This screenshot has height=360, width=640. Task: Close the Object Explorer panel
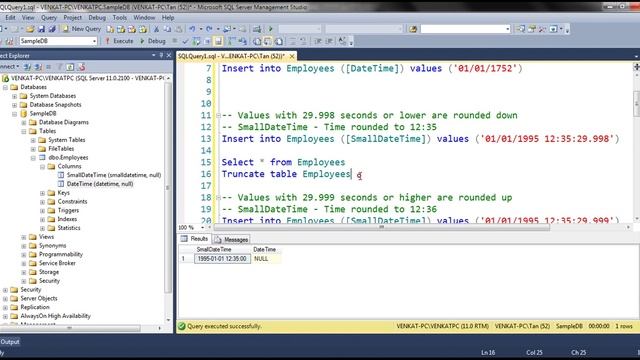(x=169, y=55)
